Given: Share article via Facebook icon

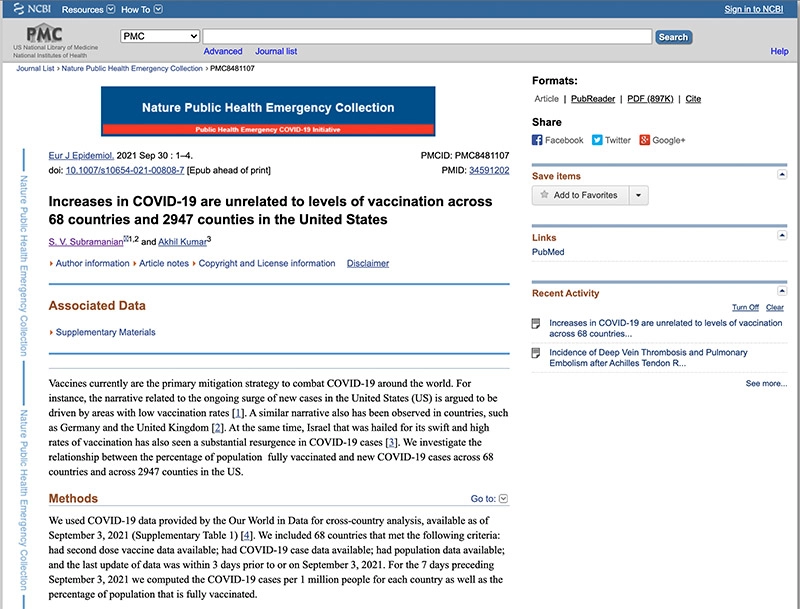Looking at the screenshot, I should coord(537,140).
